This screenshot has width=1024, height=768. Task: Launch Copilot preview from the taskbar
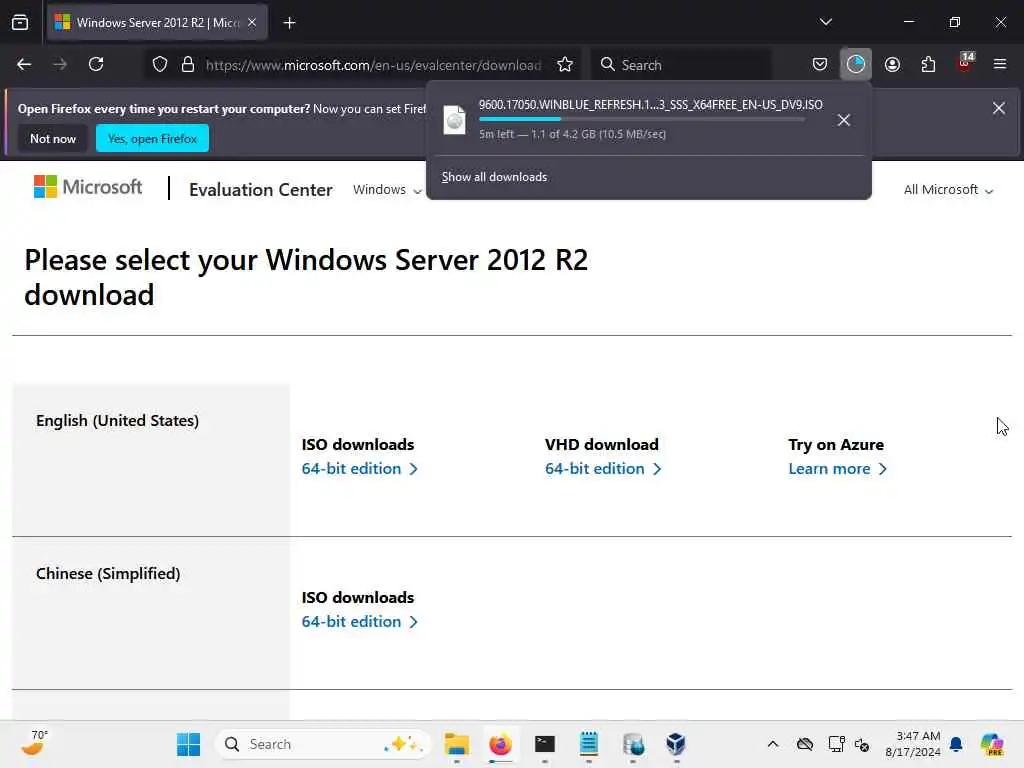pyautogui.click(x=991, y=744)
